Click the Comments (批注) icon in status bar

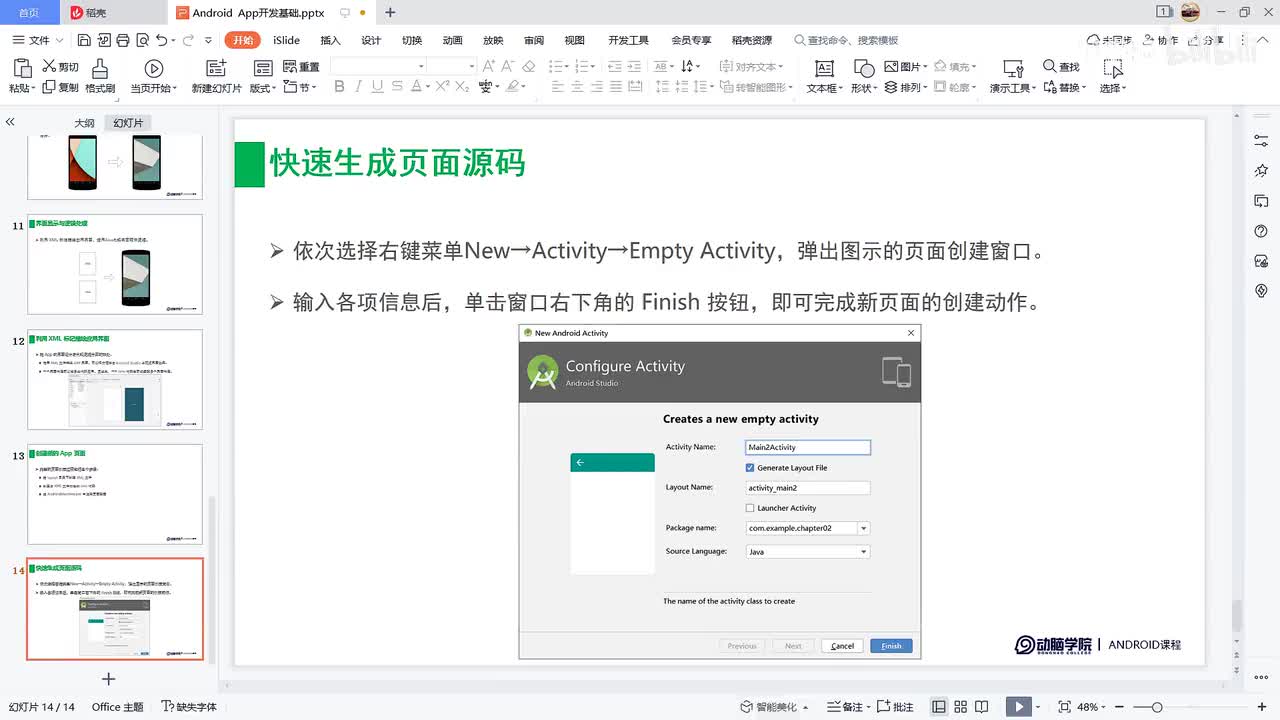coord(882,707)
